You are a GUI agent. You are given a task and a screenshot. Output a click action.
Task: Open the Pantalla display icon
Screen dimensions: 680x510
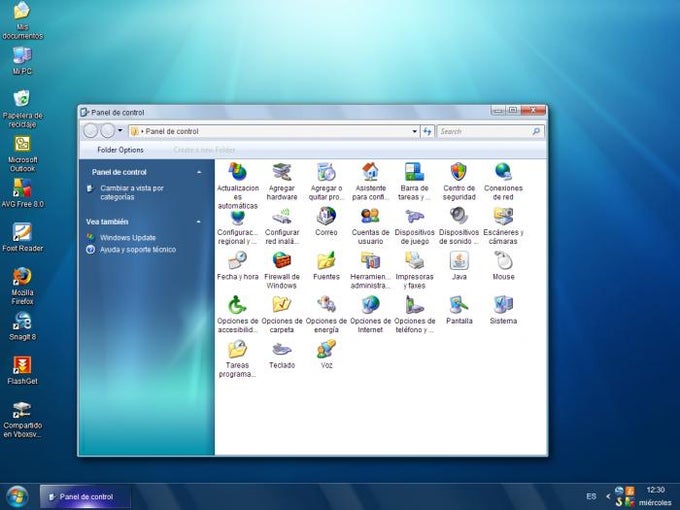(x=459, y=305)
